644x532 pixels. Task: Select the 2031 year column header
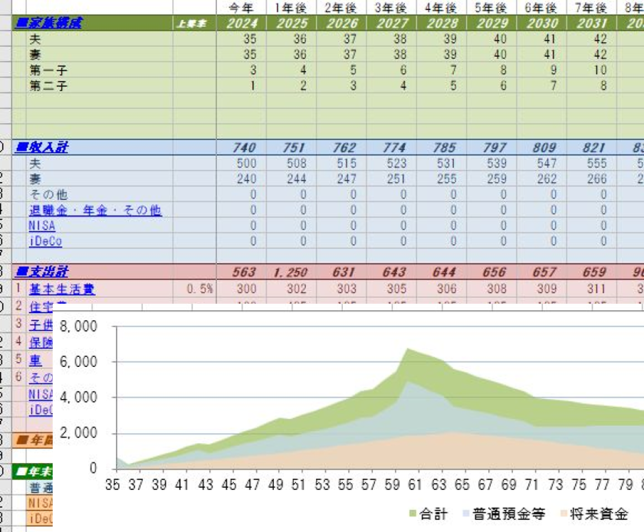(591, 23)
